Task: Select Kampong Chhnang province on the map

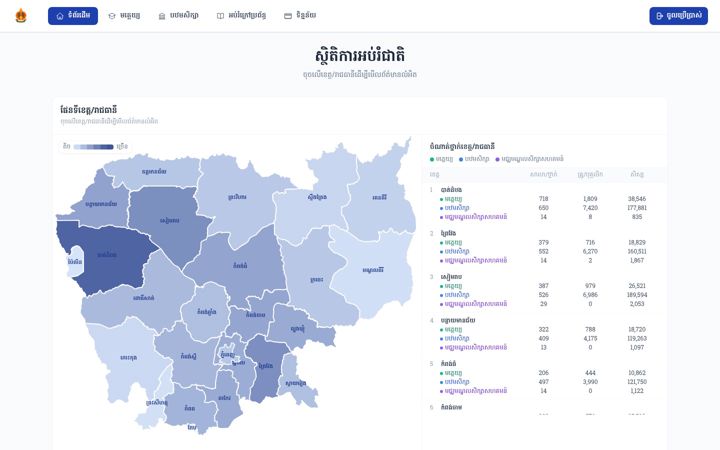Action: click(206, 312)
